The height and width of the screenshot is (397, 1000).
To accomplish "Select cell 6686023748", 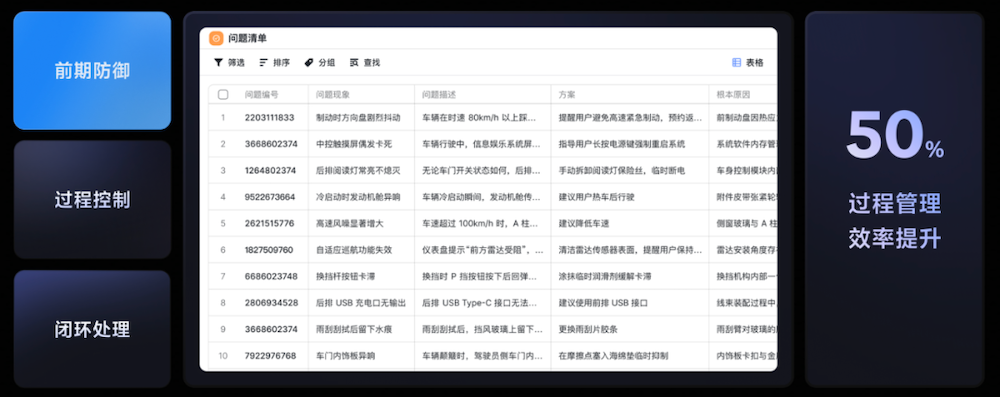I will pyautogui.click(x=271, y=276).
